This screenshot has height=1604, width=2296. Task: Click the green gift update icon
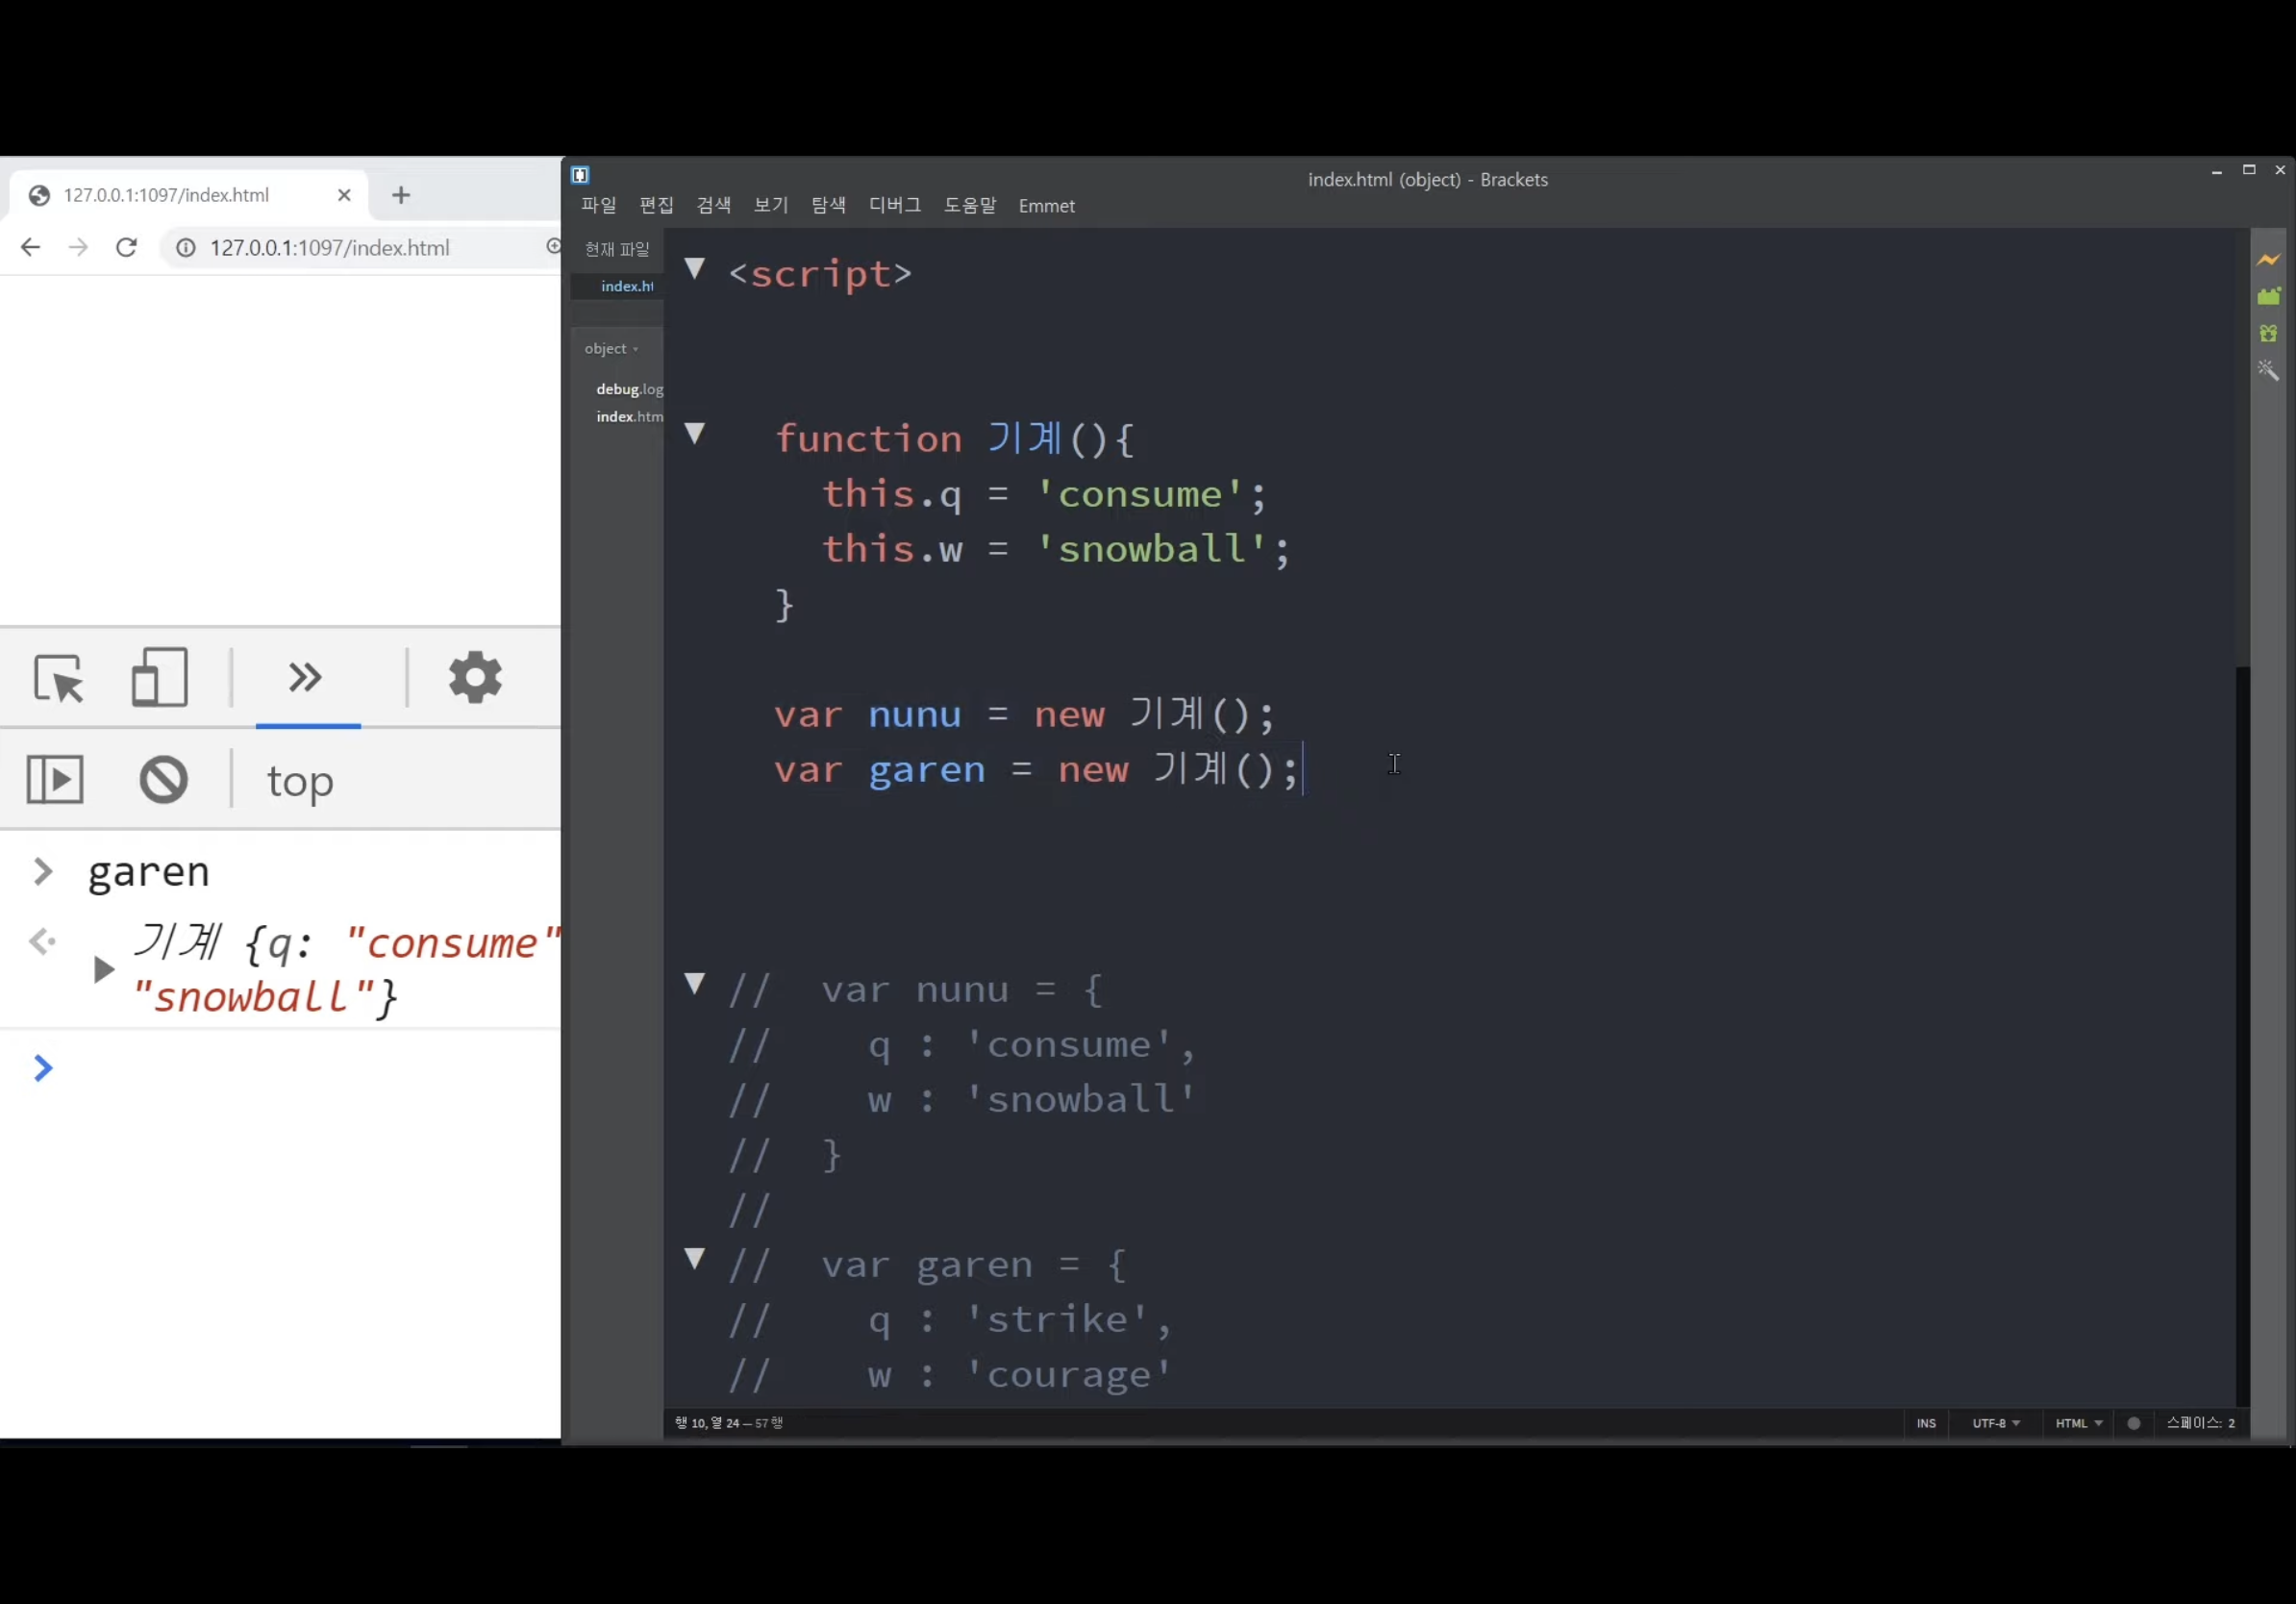click(2267, 333)
